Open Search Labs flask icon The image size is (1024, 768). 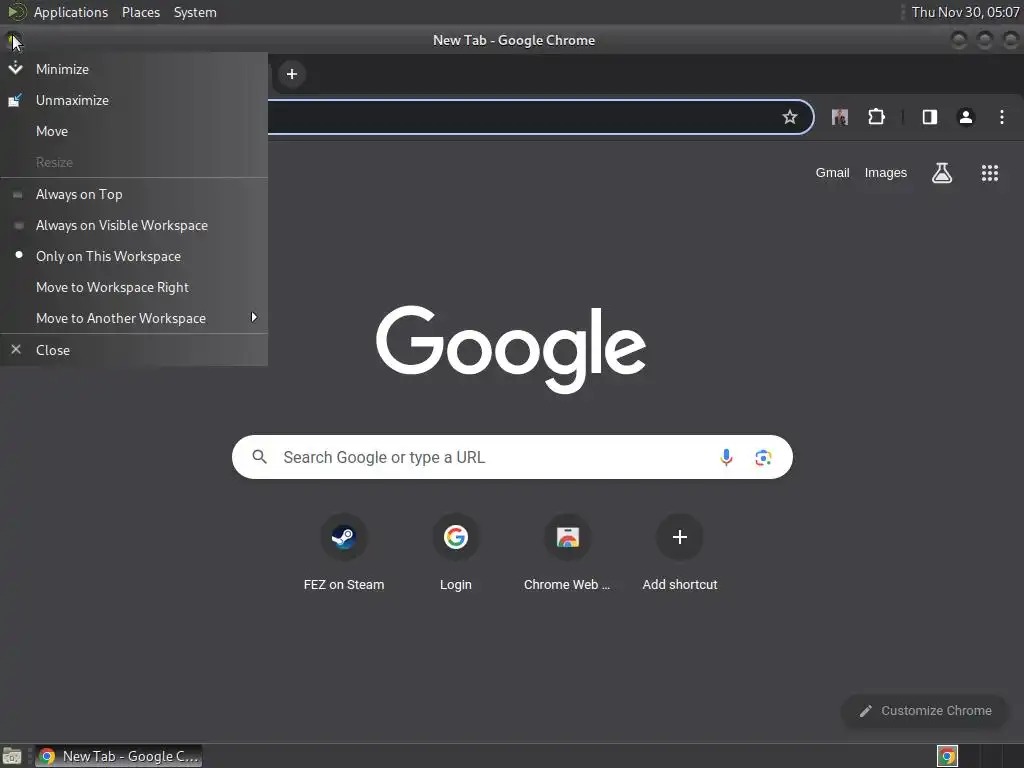[x=941, y=173]
